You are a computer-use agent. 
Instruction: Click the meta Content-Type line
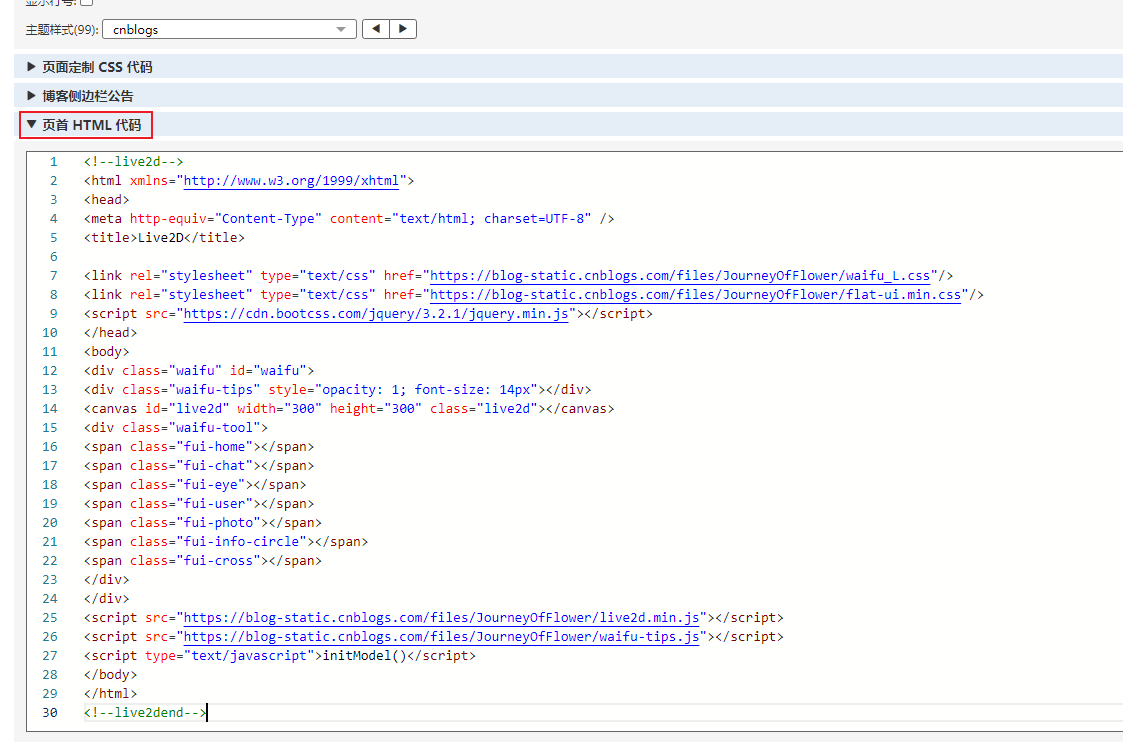point(349,218)
